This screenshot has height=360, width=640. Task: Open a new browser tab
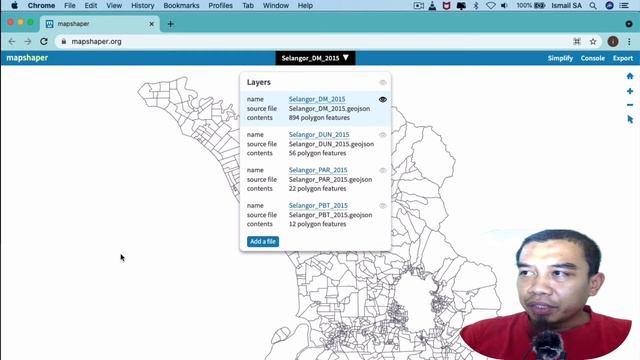(x=171, y=24)
